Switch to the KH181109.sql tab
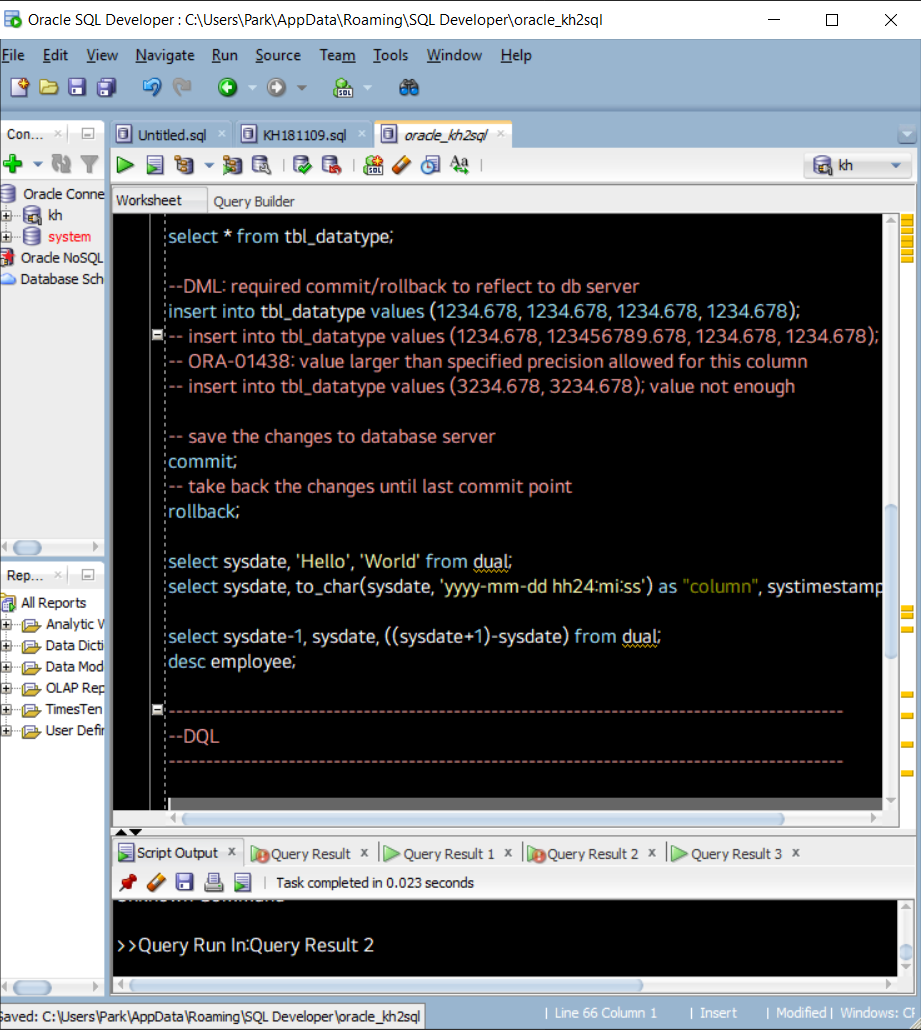921x1030 pixels. [303, 135]
